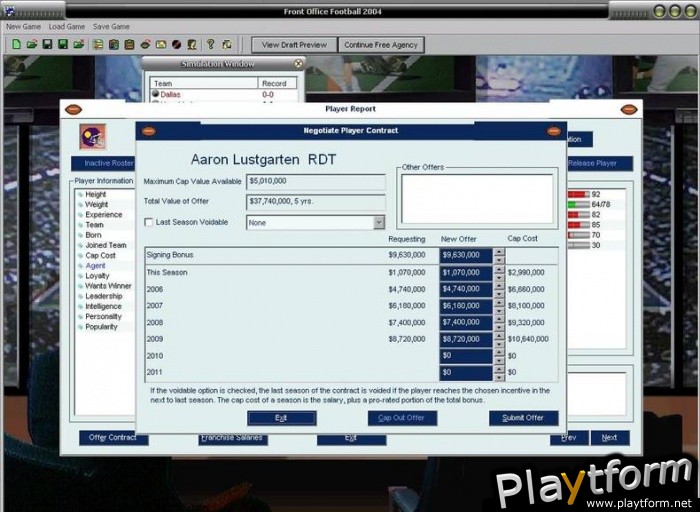
Task: Click the rating bar showing 92
Action: 578,194
